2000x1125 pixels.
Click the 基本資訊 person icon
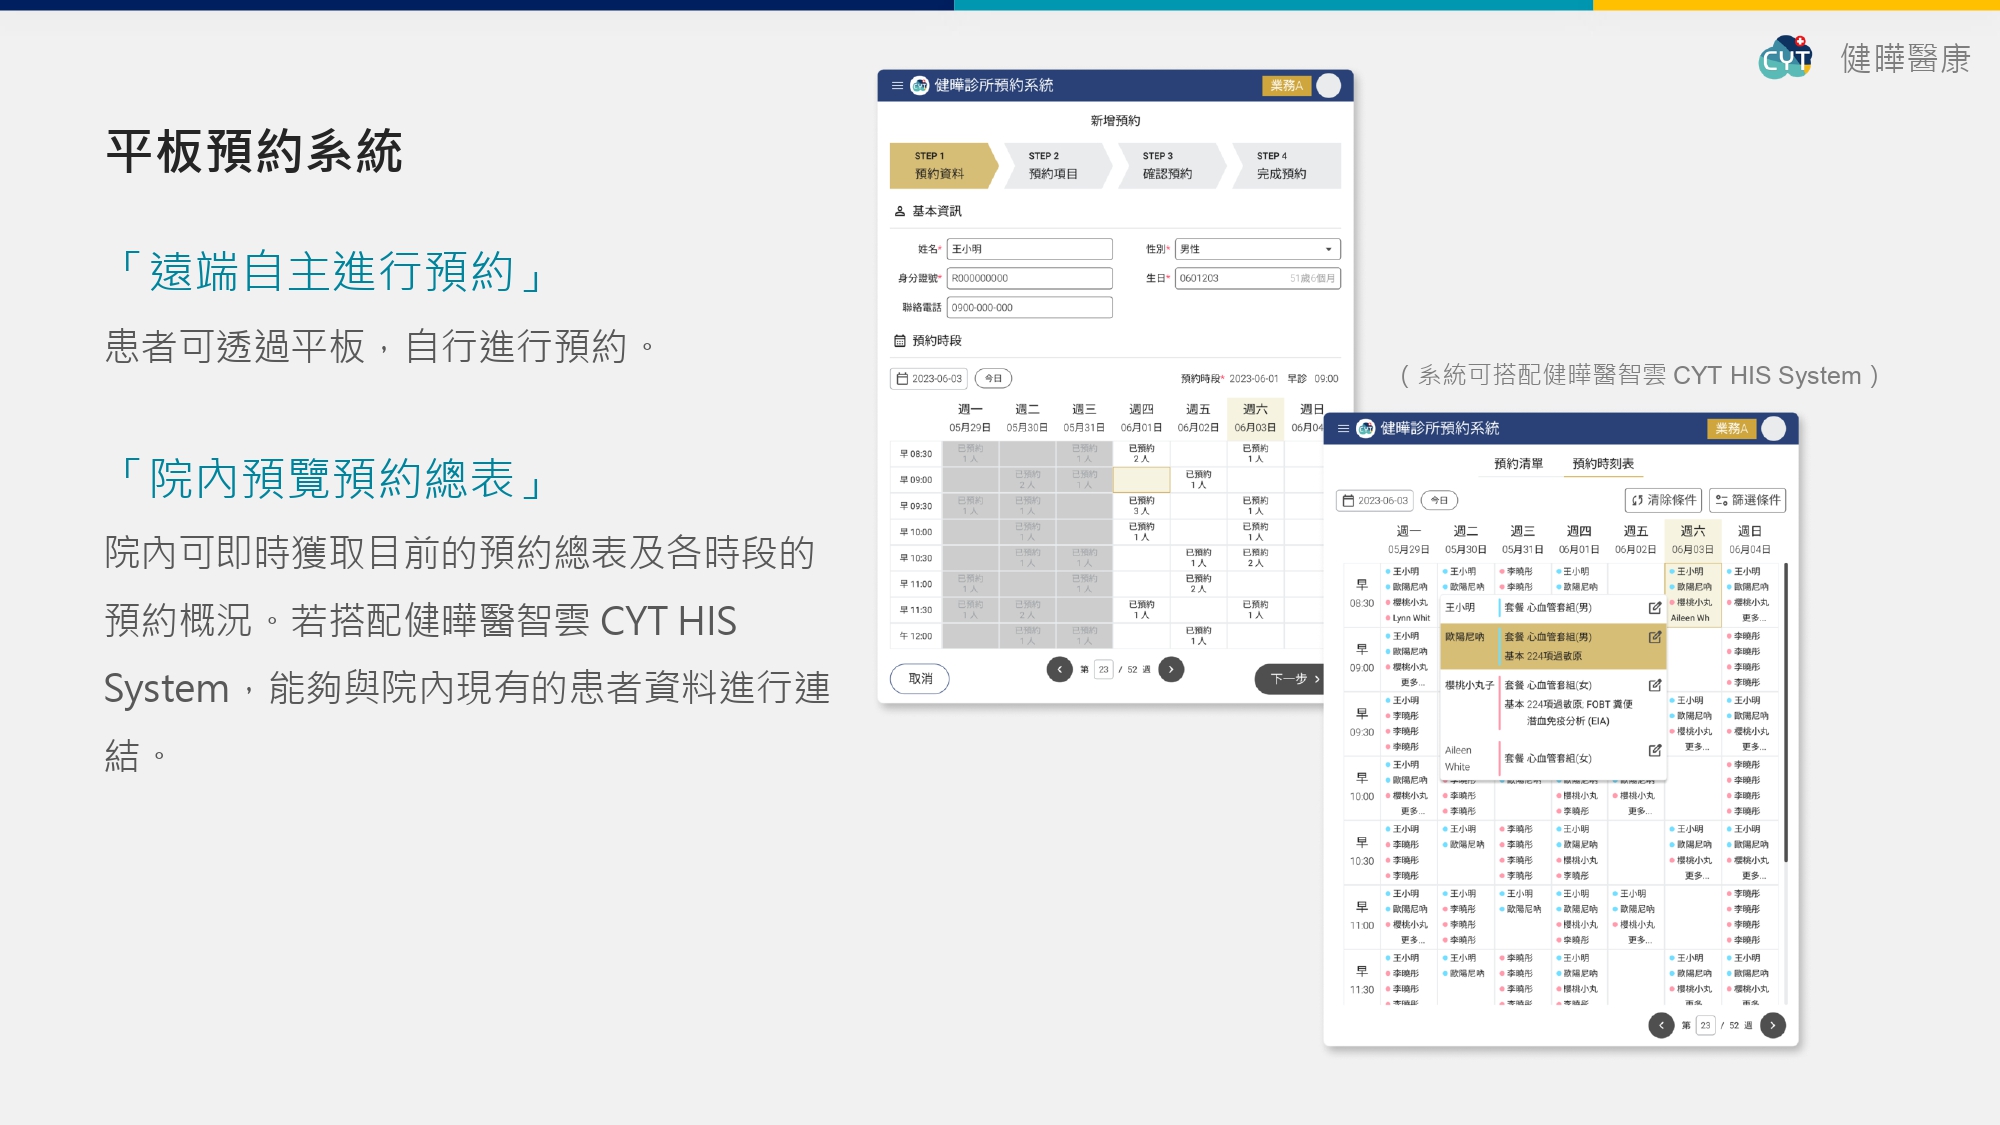click(x=899, y=211)
